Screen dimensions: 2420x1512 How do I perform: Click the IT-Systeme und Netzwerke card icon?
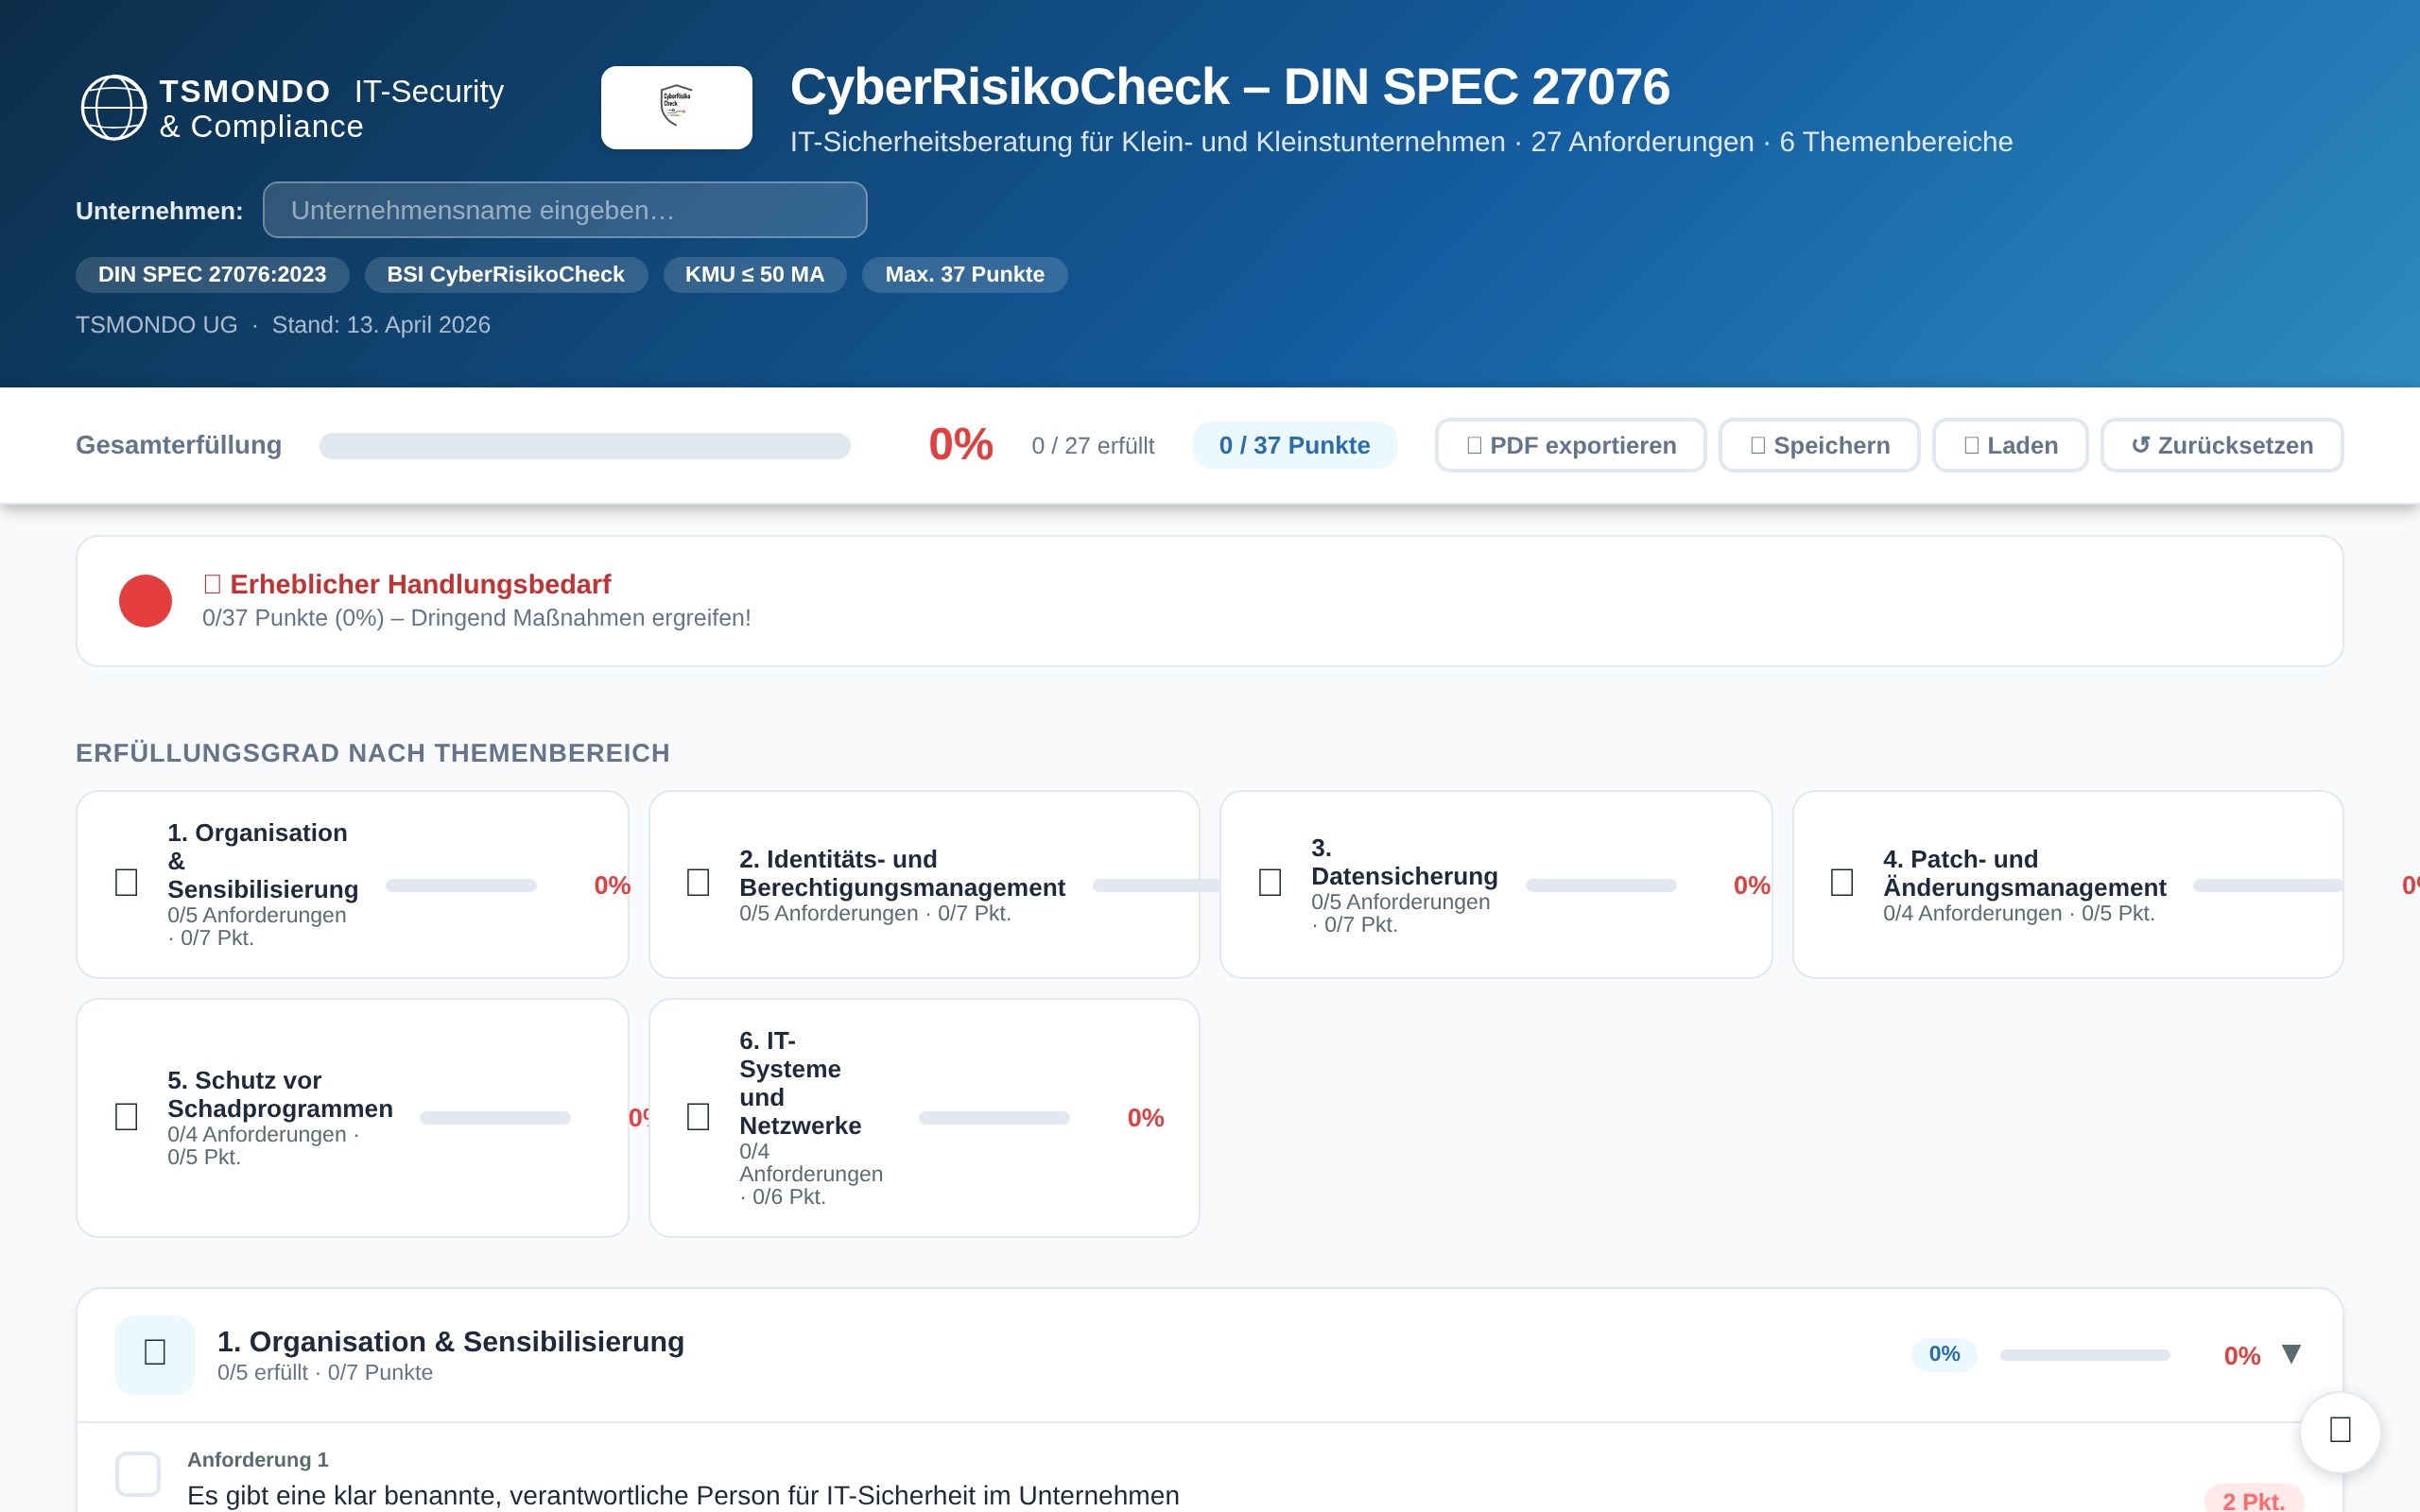[x=698, y=1117]
